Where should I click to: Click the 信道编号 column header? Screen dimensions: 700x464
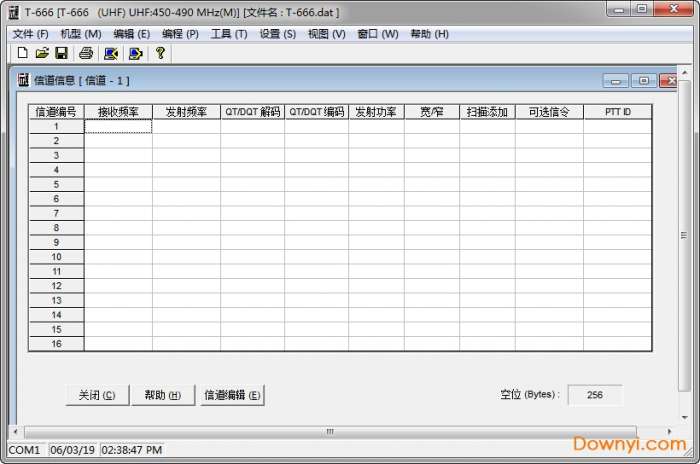pyautogui.click(x=56, y=112)
